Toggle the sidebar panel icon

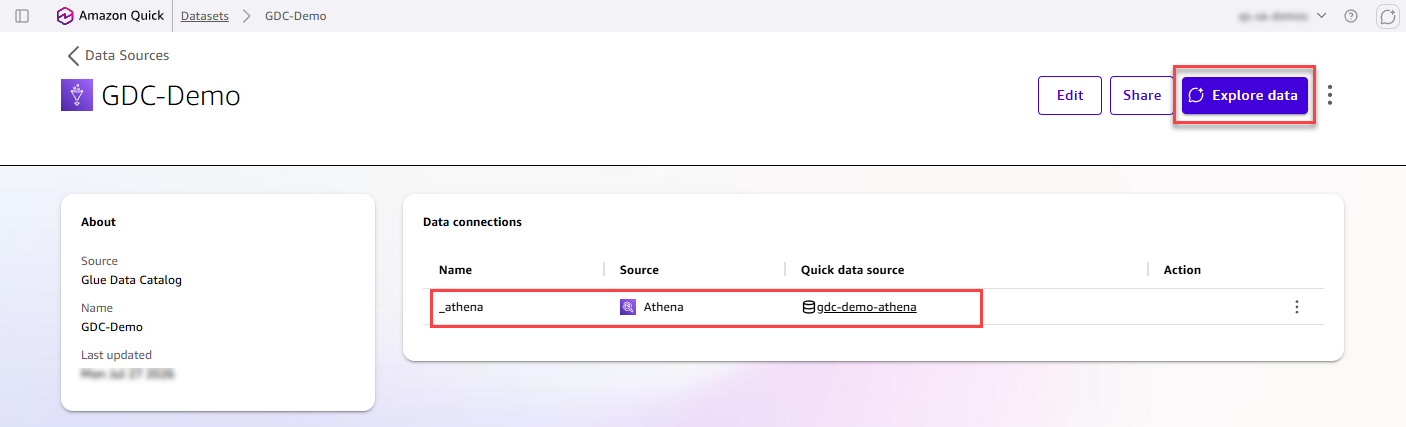(22, 16)
